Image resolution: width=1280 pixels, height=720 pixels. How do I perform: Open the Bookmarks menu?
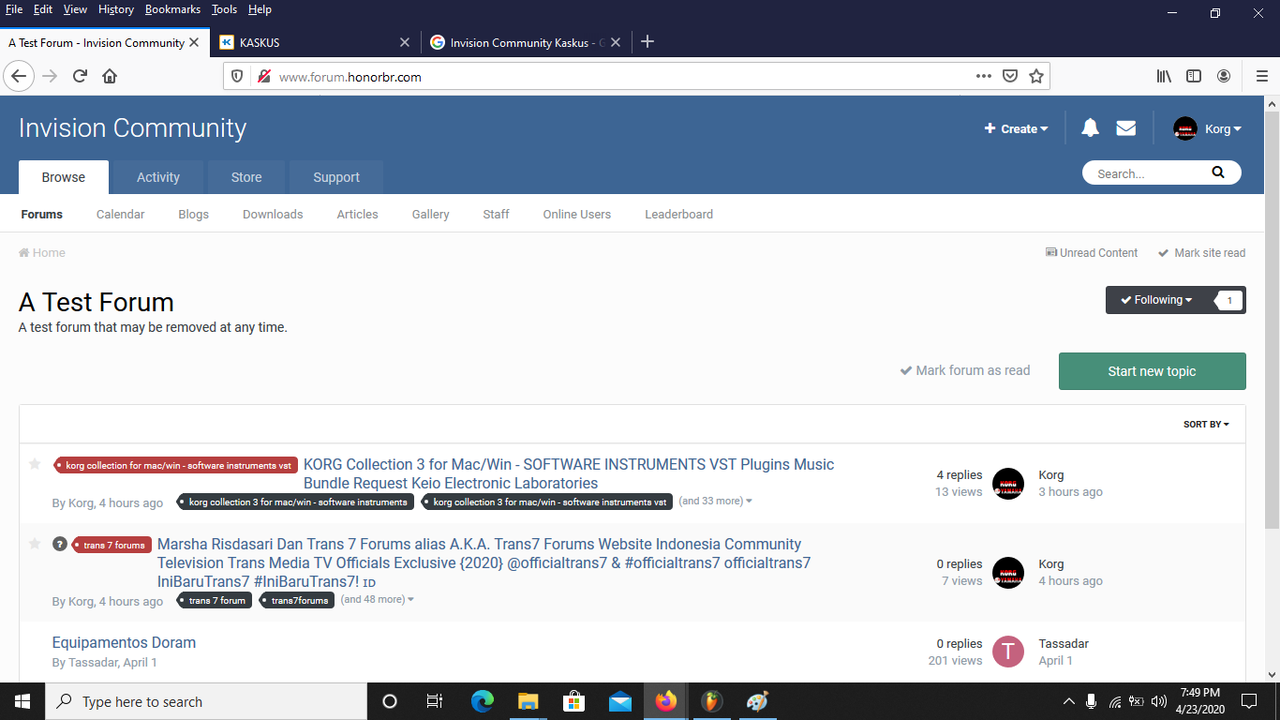coord(172,9)
